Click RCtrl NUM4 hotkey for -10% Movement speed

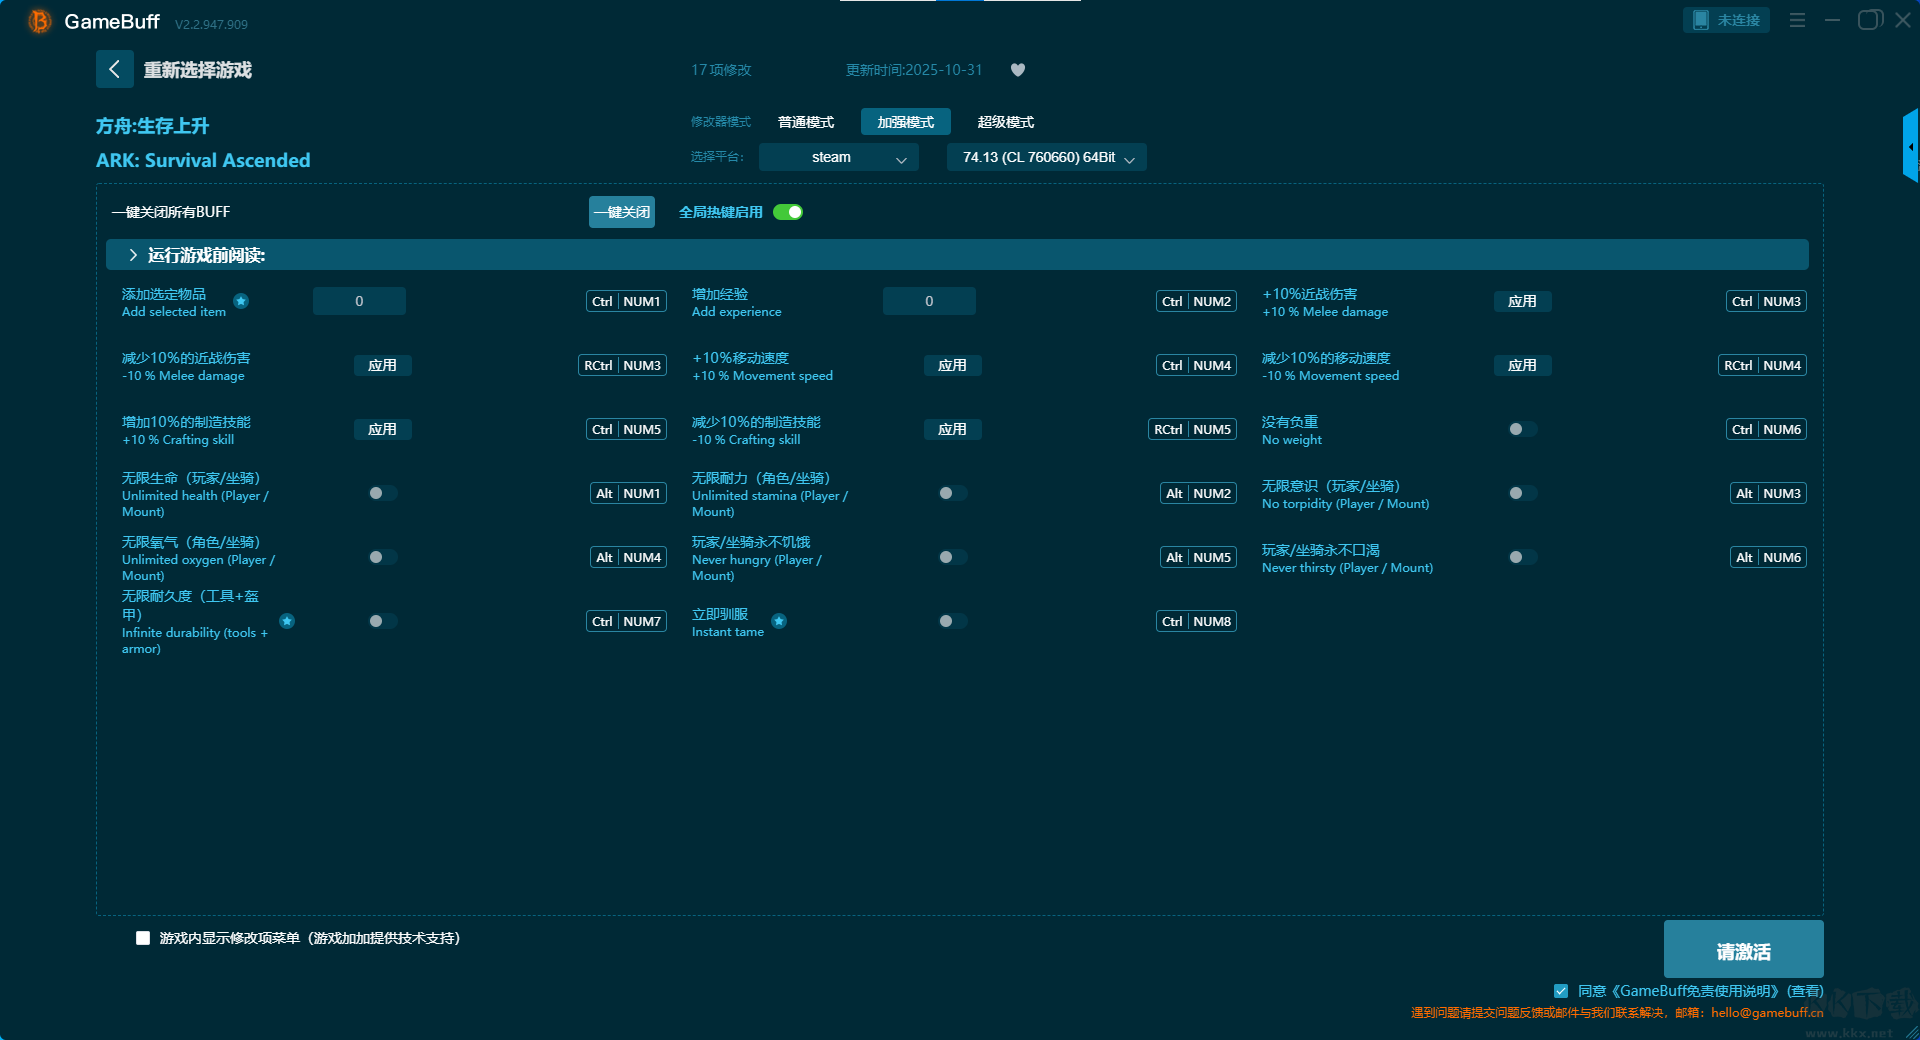pos(1763,365)
